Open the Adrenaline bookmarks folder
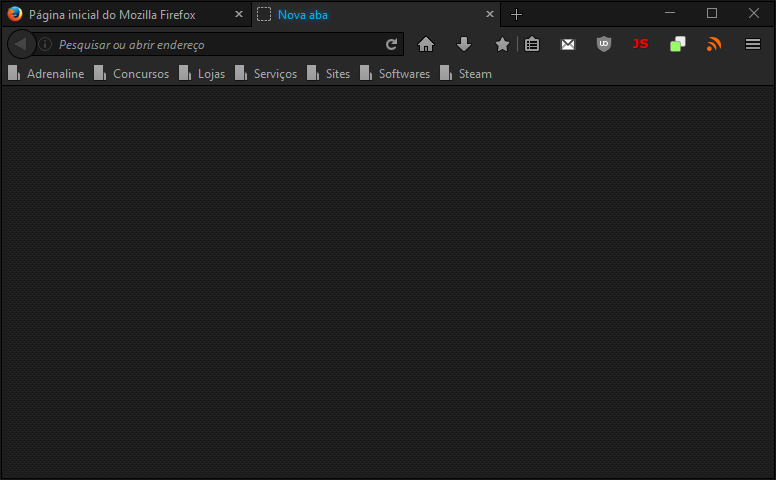Screen dimensions: 776x480 click(x=46, y=74)
